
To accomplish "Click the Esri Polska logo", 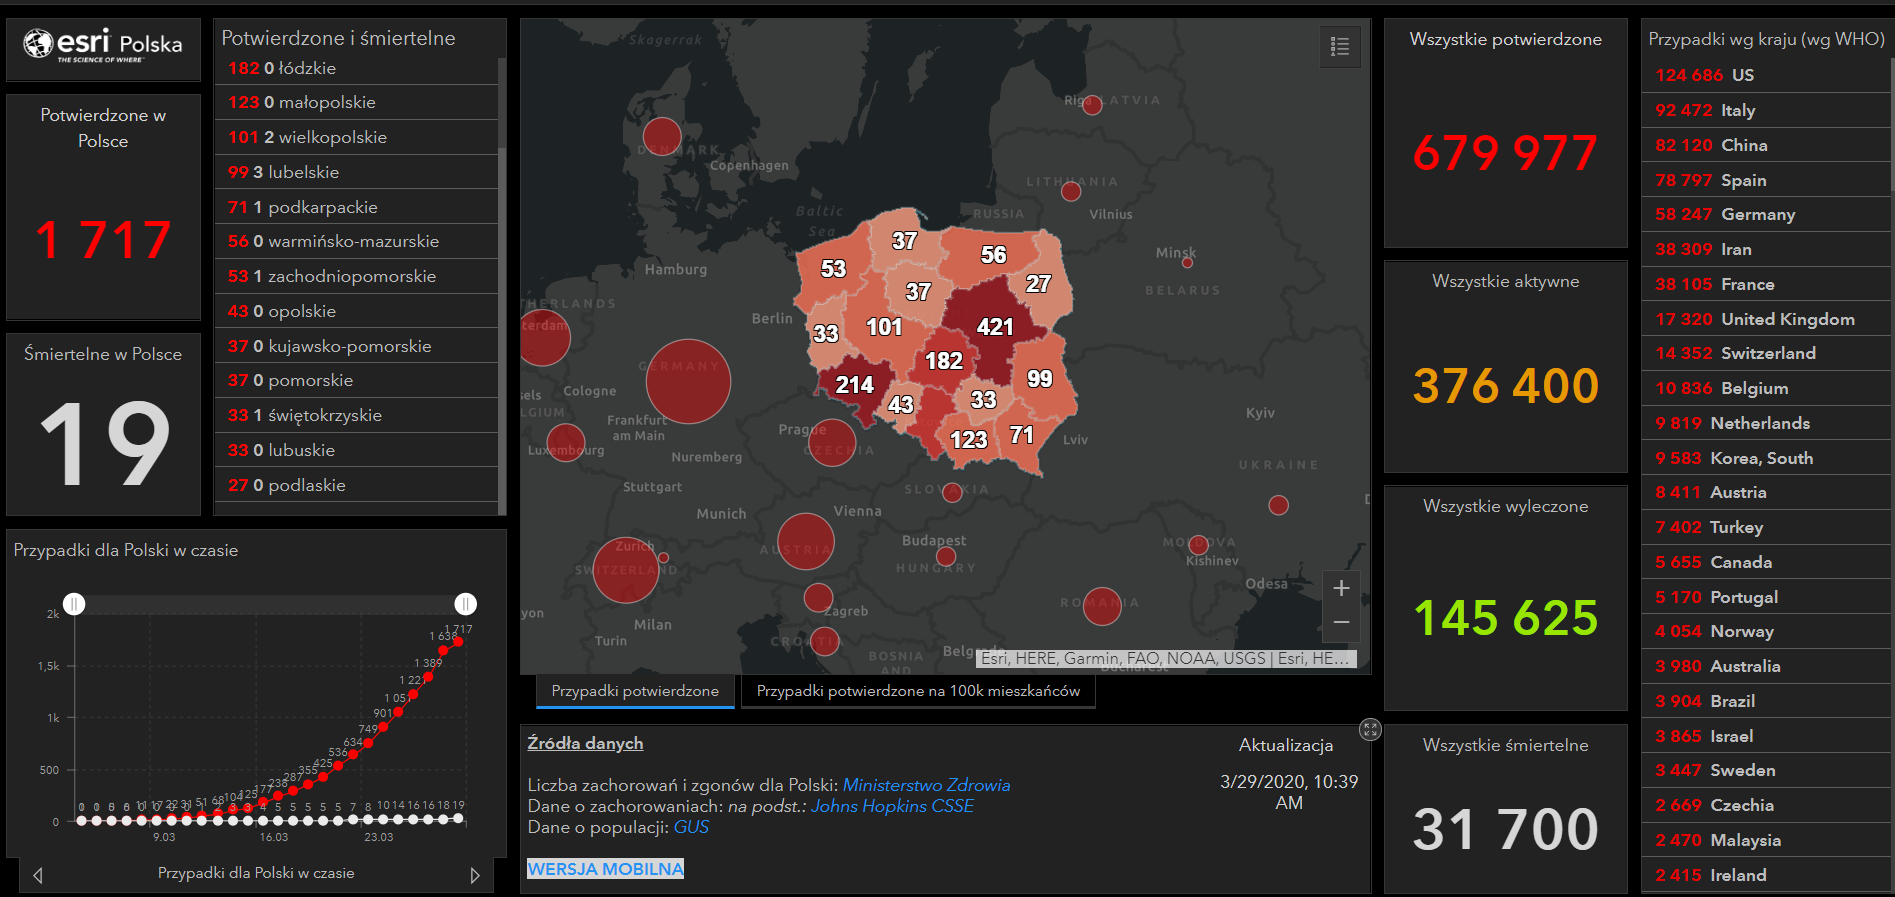I will (103, 45).
